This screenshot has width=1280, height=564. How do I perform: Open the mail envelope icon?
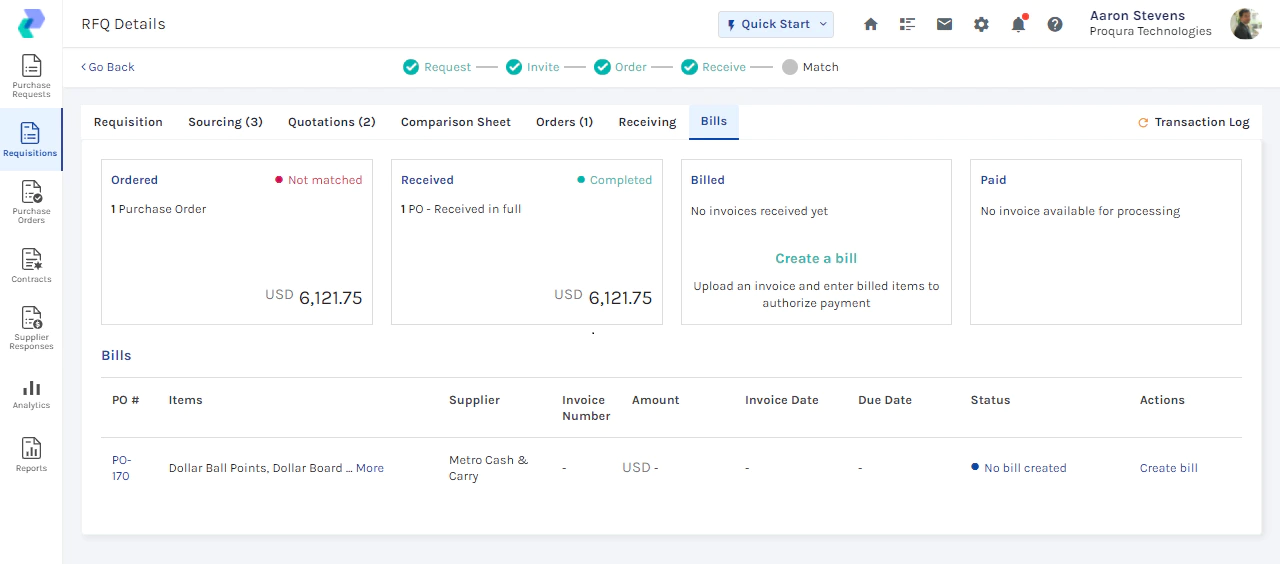click(944, 24)
